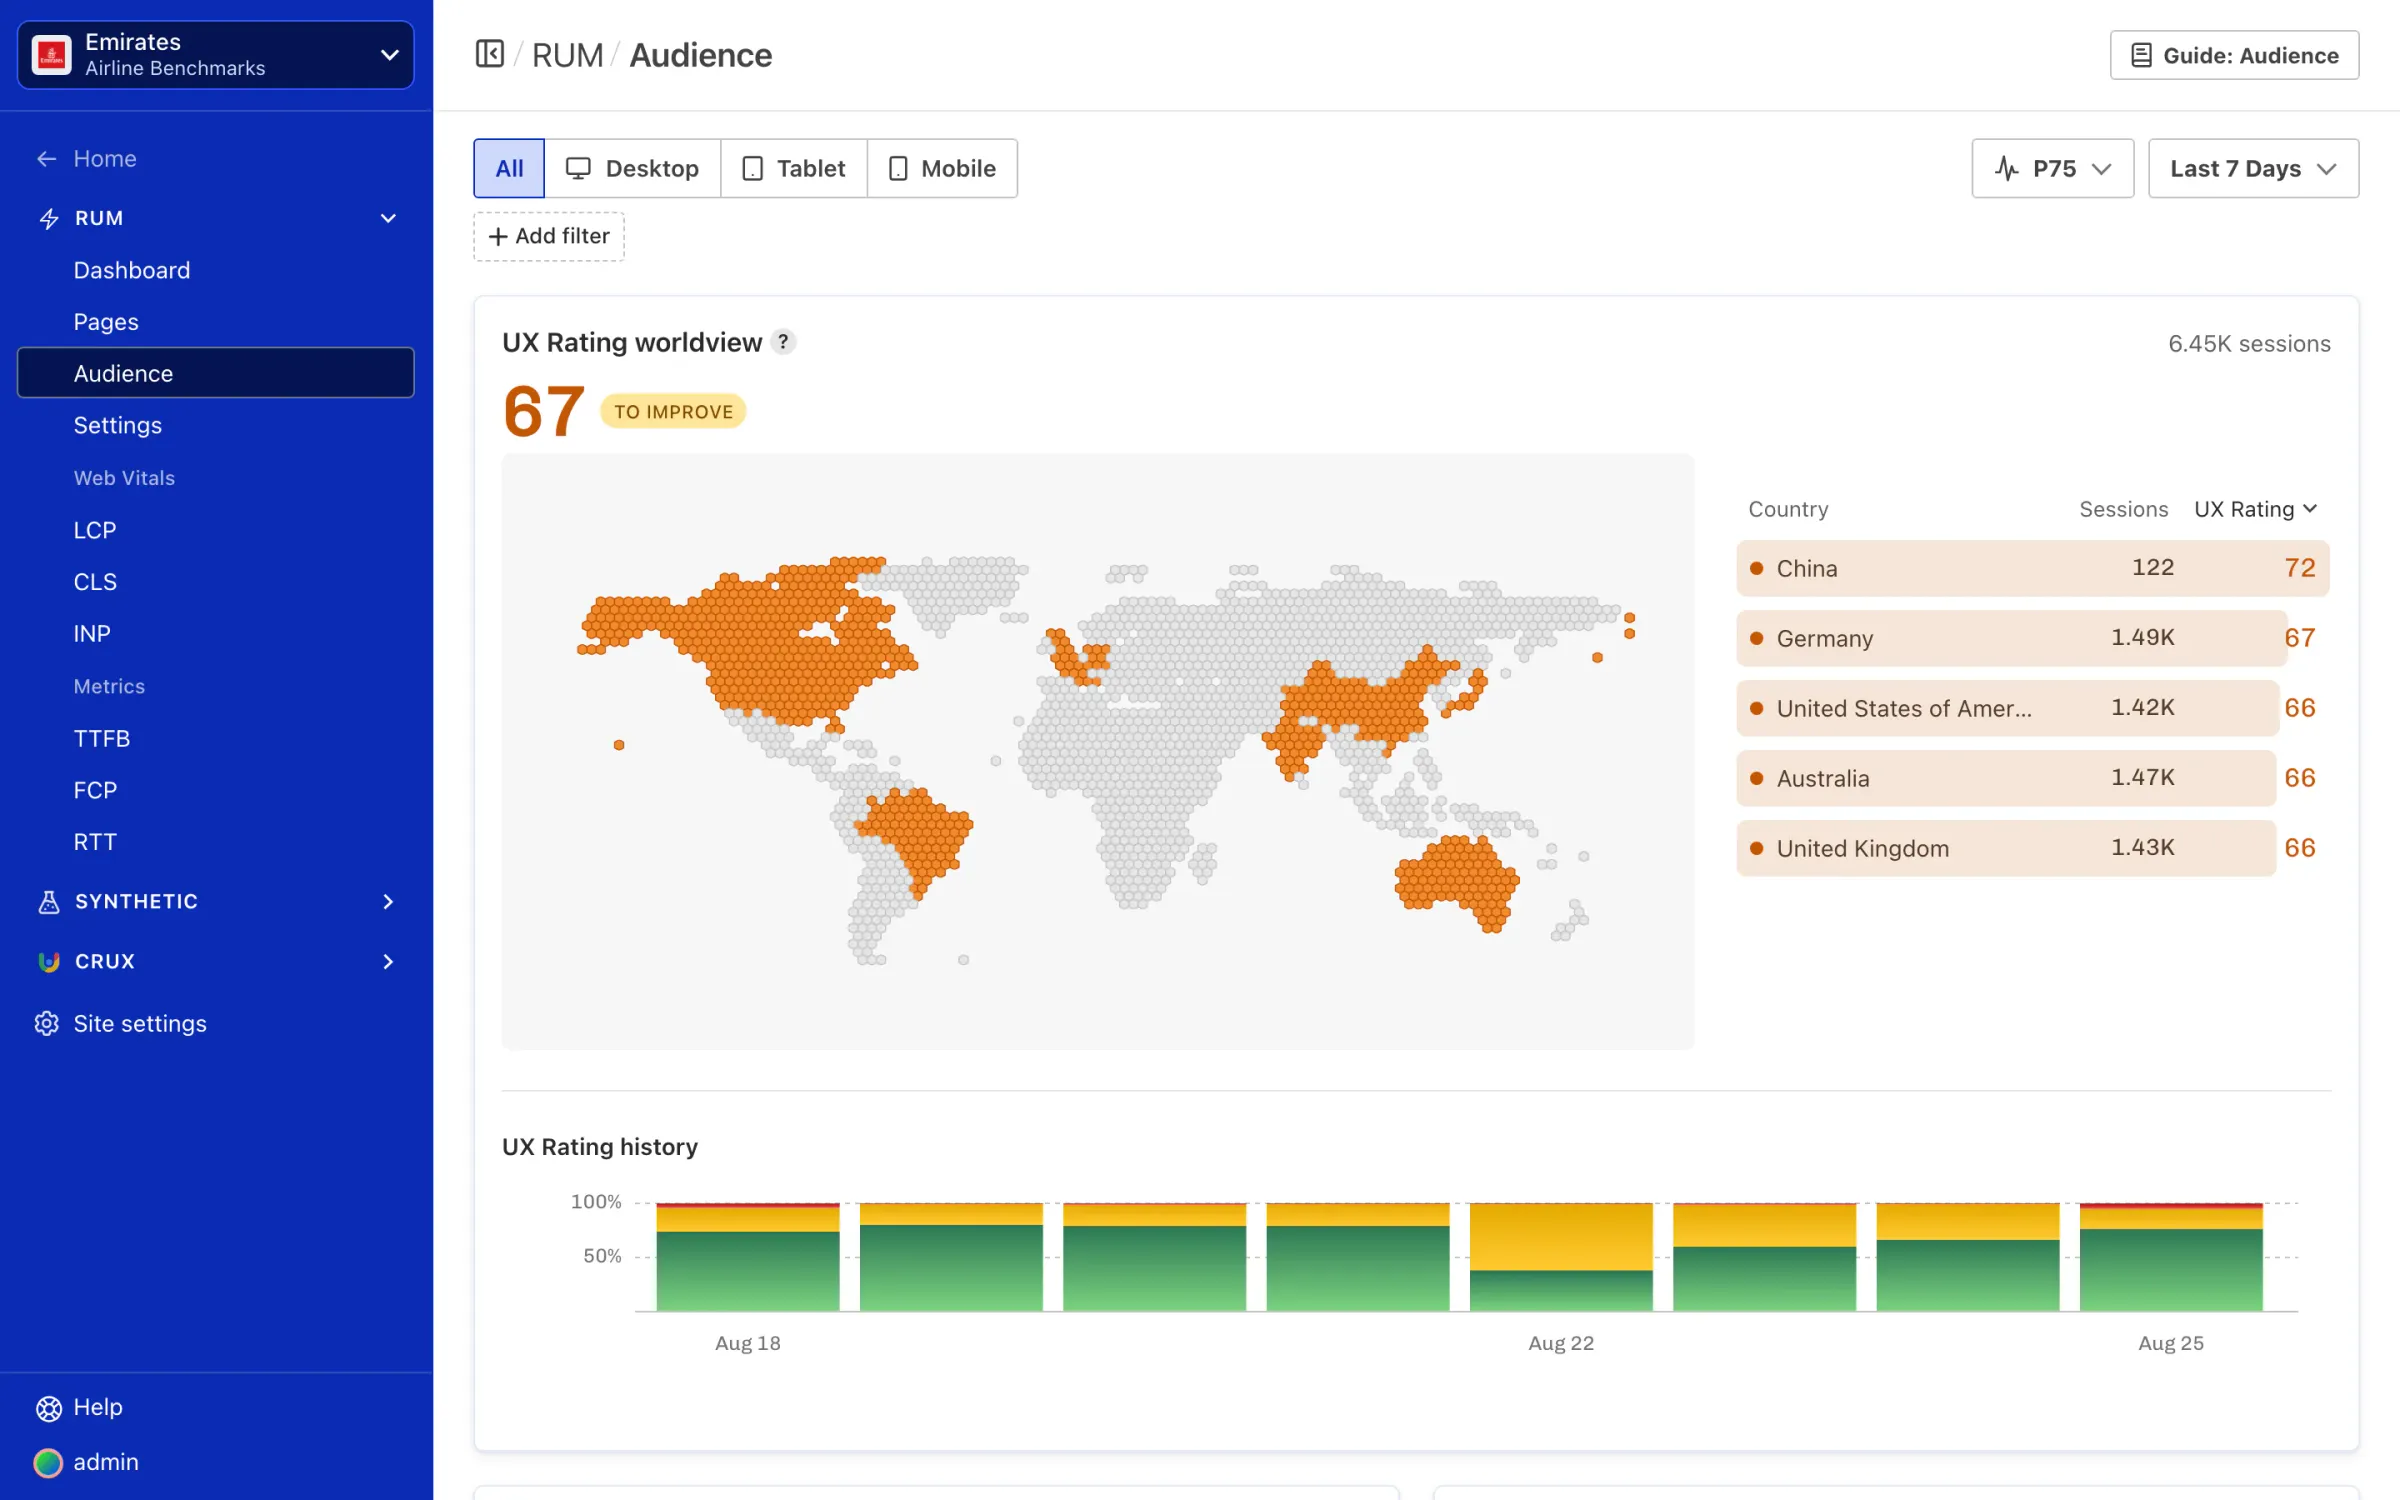The image size is (2400, 1500).
Task: Click the Site settings gear icon
Action: [x=47, y=1023]
